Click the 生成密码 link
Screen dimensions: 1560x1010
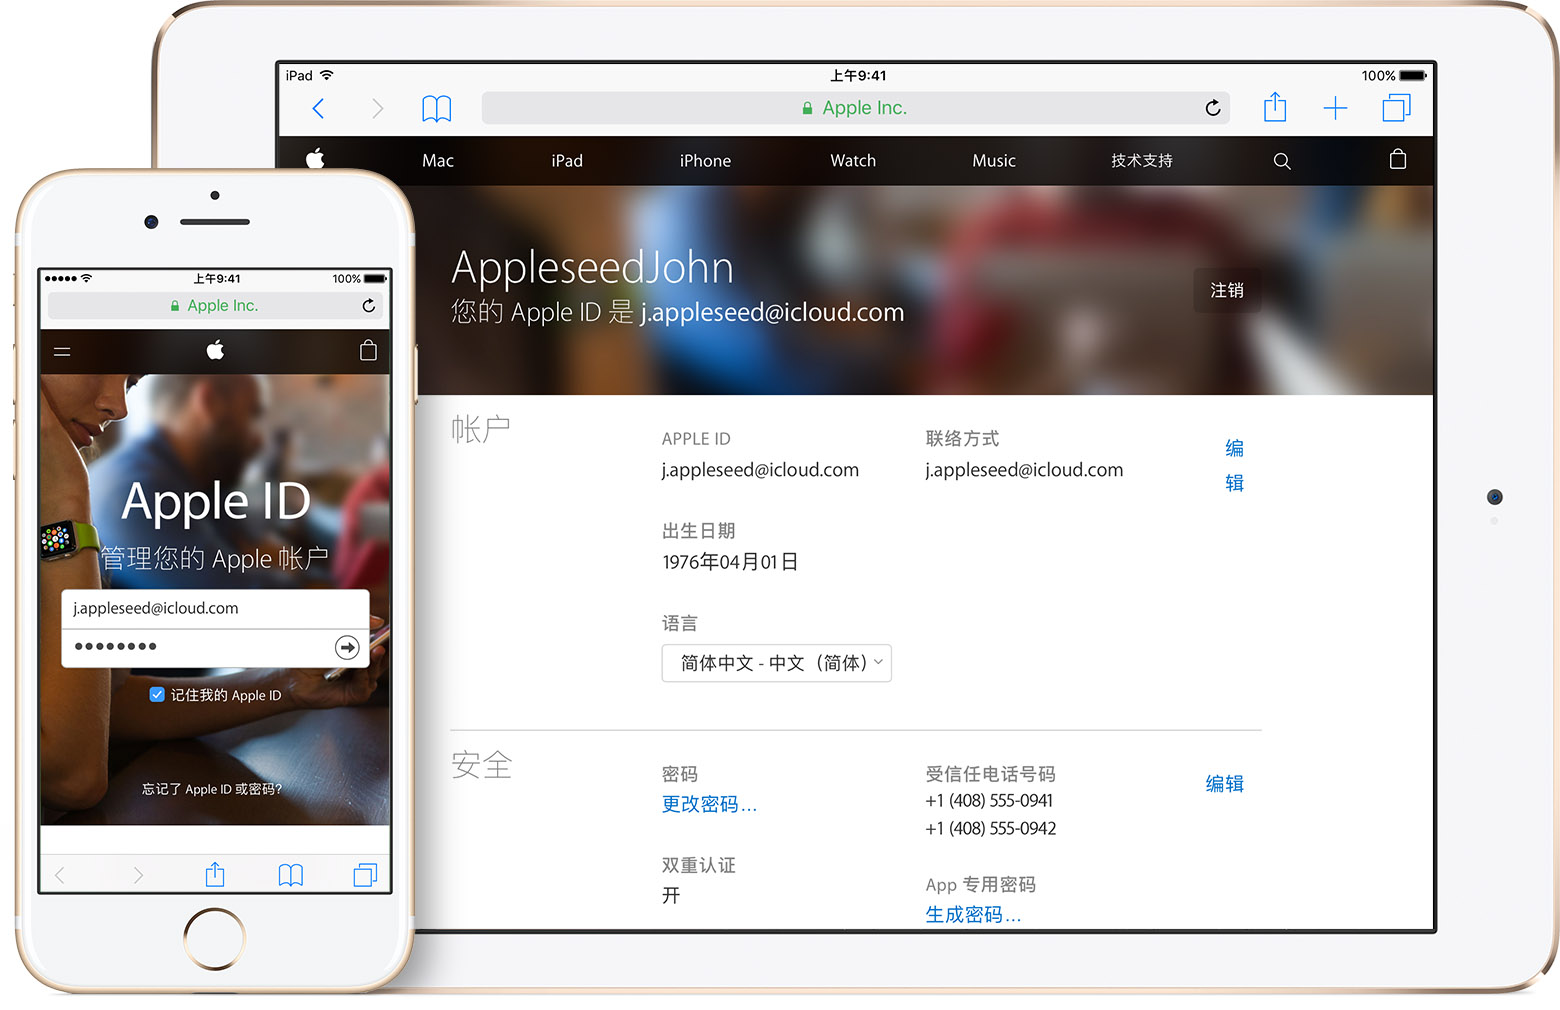click(x=973, y=915)
